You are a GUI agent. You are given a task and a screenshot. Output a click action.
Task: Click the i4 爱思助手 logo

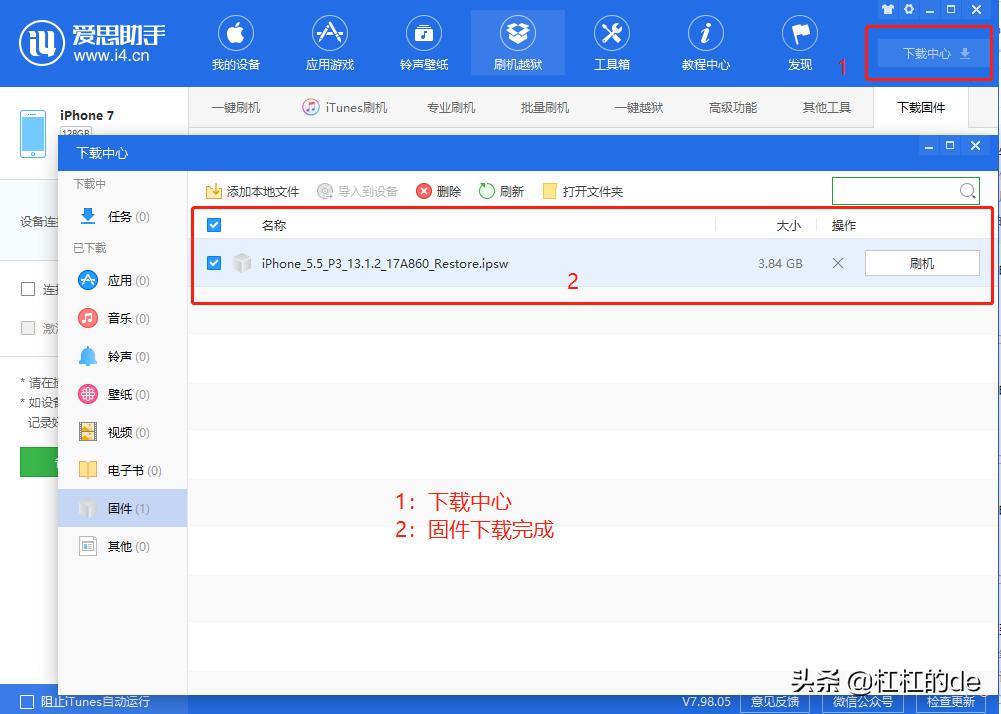(92, 43)
